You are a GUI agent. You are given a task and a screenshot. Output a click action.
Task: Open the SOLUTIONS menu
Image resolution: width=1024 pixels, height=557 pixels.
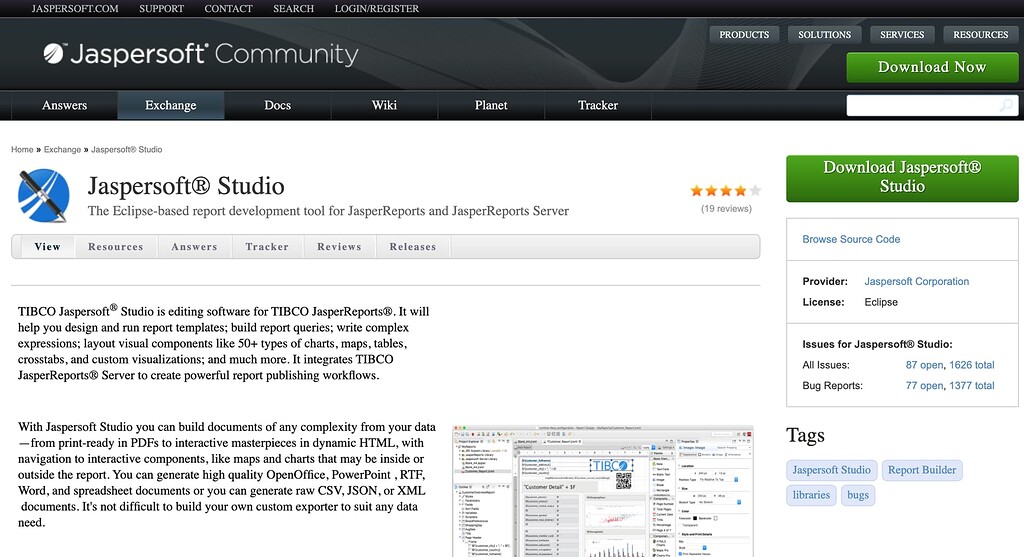(x=824, y=35)
